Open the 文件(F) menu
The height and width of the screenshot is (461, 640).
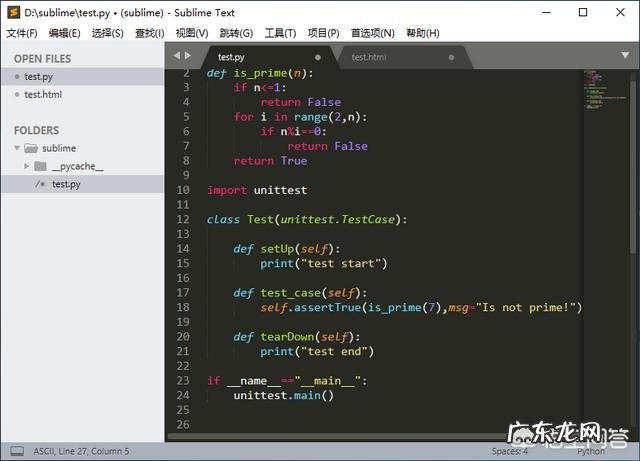[x=22, y=33]
